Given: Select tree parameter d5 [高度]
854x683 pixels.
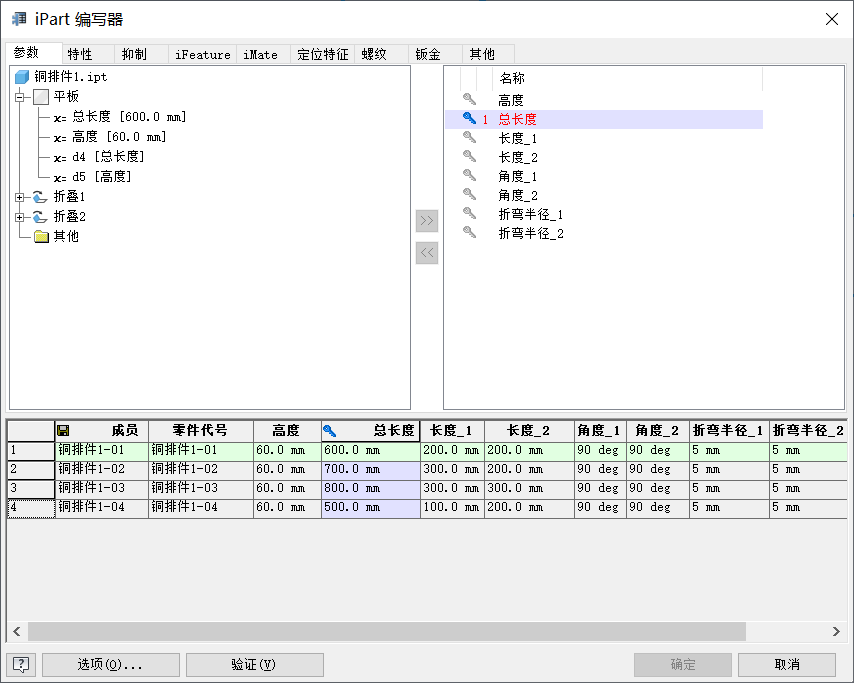Looking at the screenshot, I should (93, 177).
